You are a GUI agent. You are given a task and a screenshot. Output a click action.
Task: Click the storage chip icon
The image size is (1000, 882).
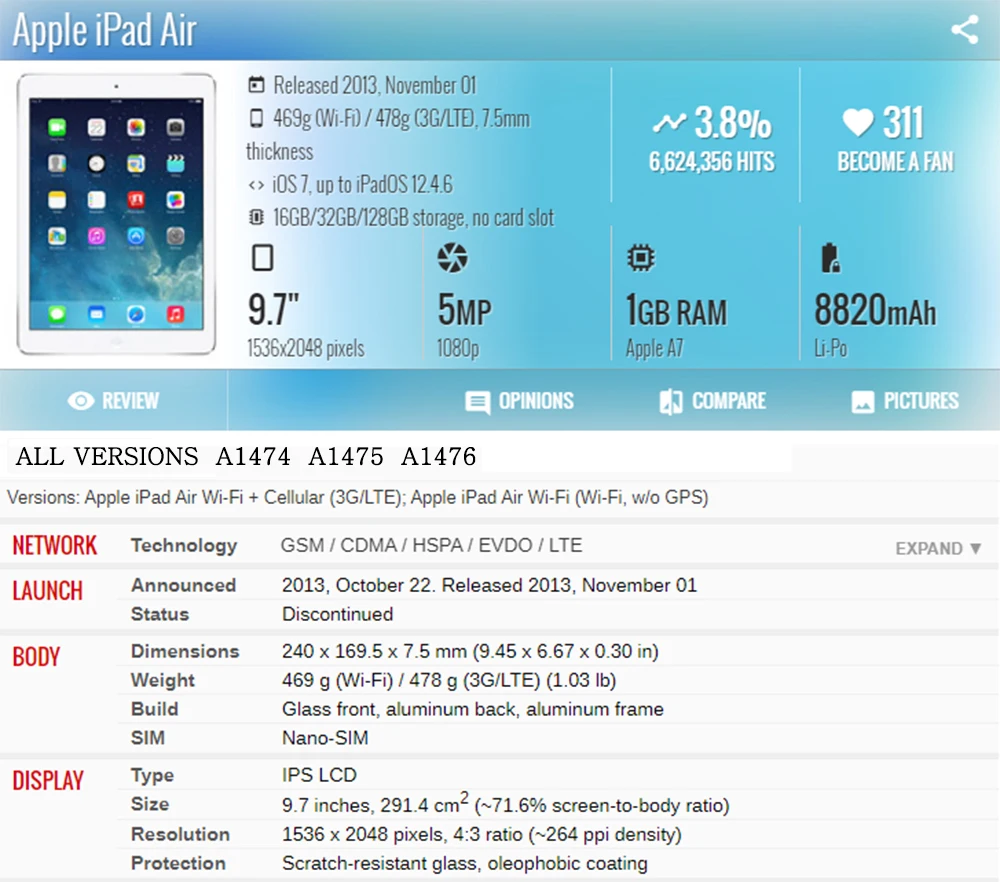tap(256, 217)
